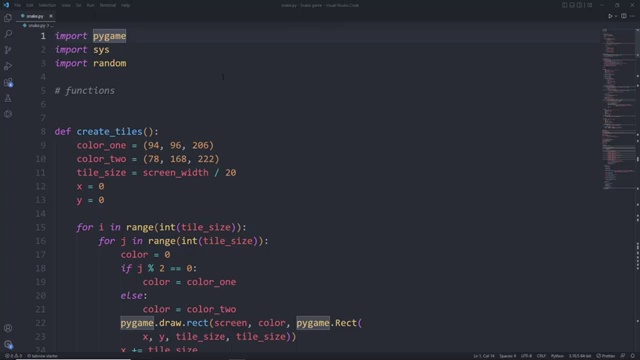Viewport: 640px width, 360px height.
Task: Change encoding via UTF-8 status item
Action: click(526, 356)
